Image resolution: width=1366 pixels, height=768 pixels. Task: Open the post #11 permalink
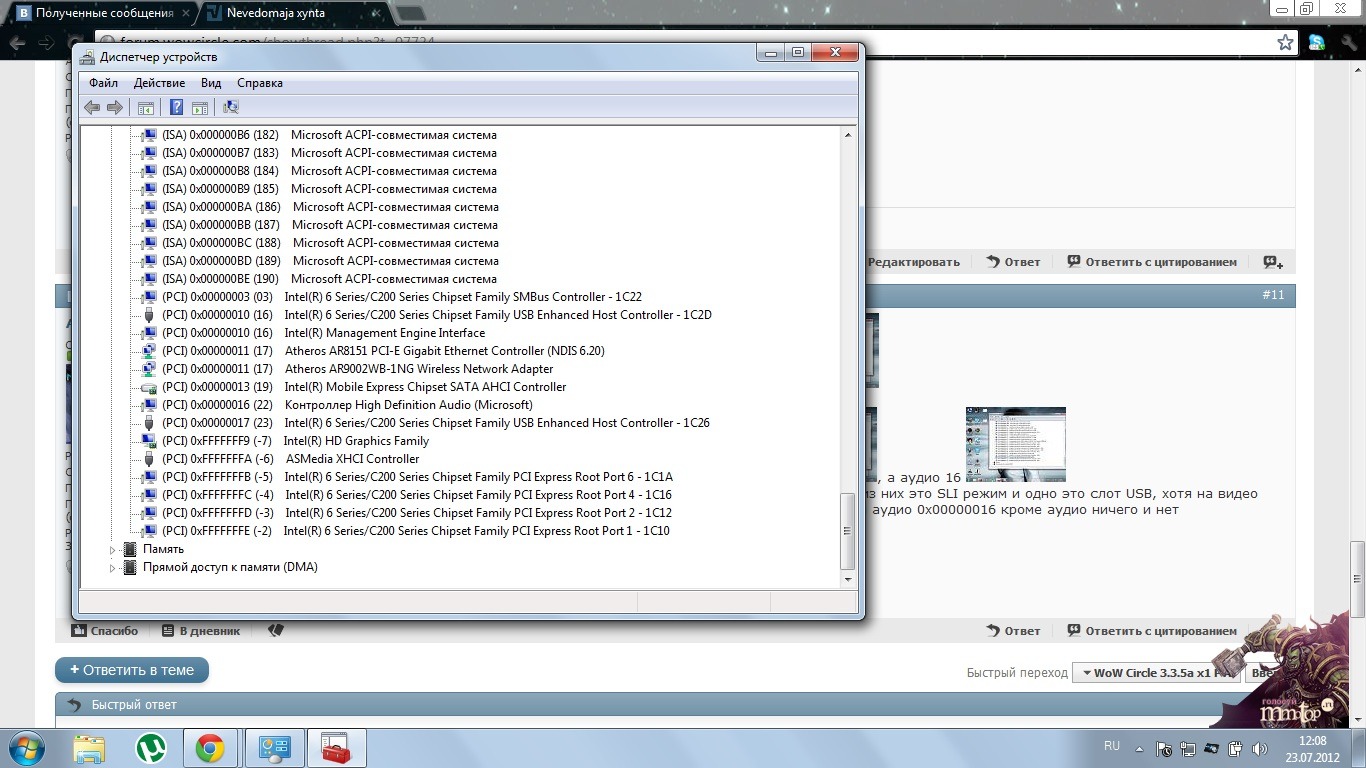click(x=1273, y=295)
